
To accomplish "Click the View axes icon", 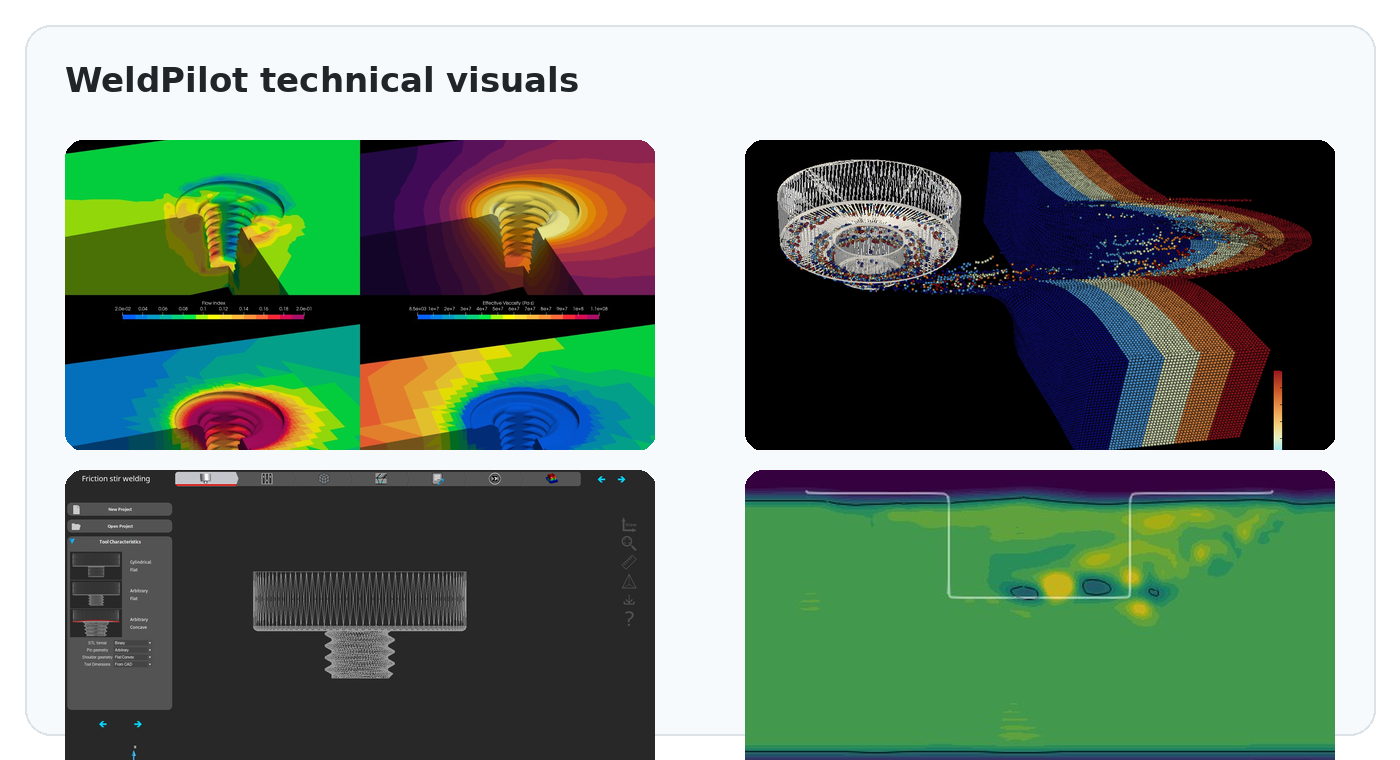I will point(629,525).
